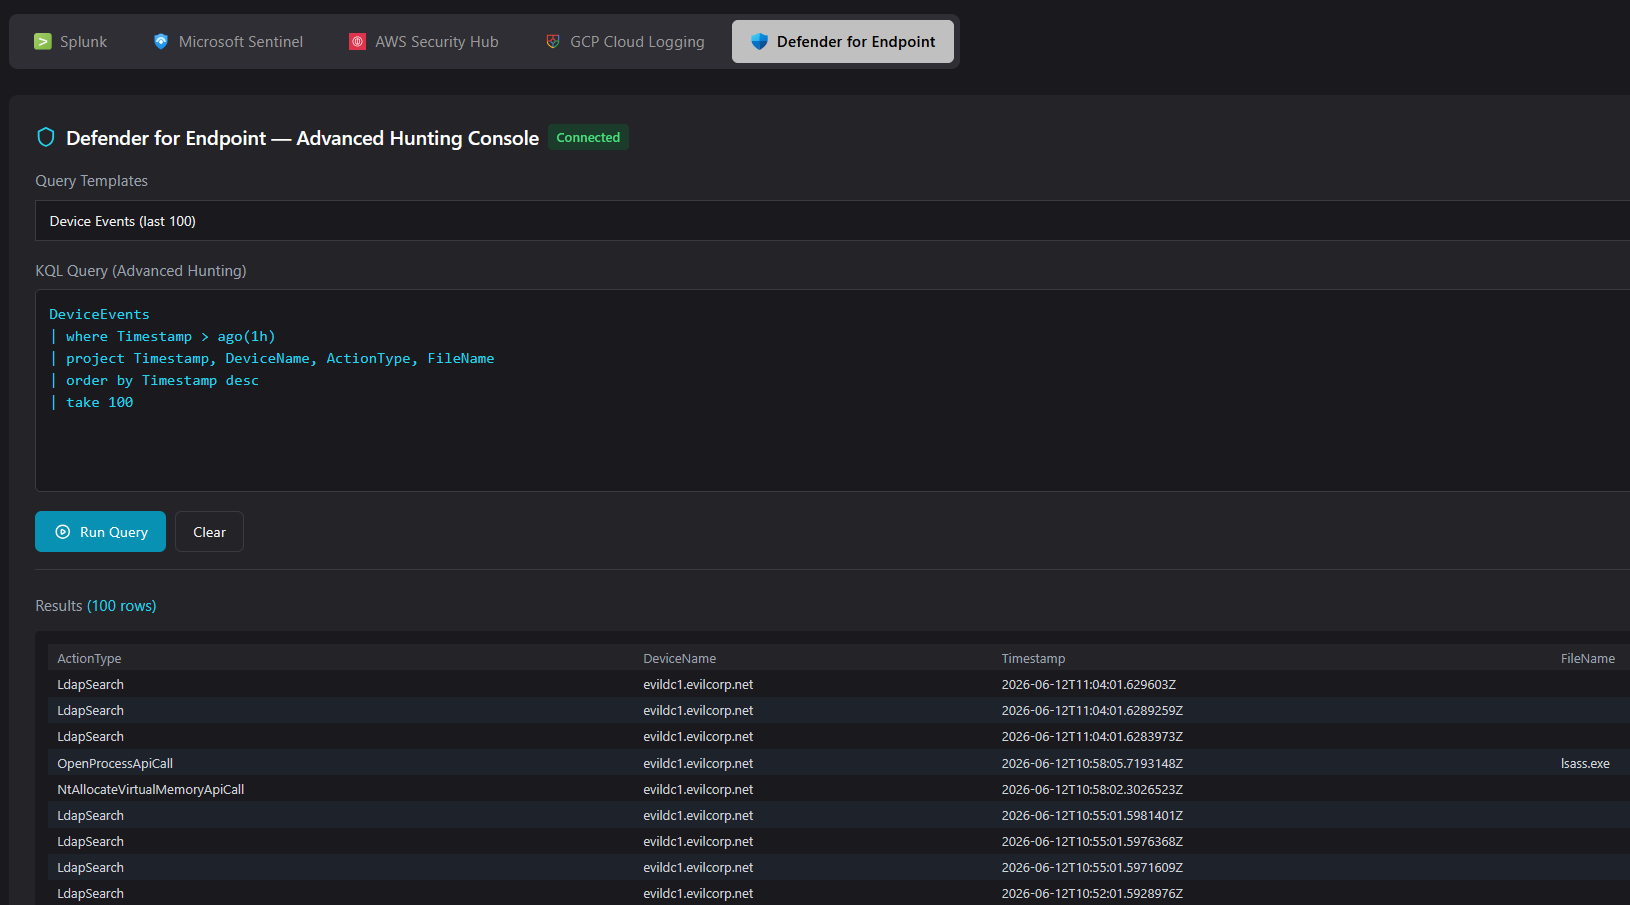Click timestamp 2026-06-12T10:58:05.7193148Z

pyautogui.click(x=1092, y=764)
